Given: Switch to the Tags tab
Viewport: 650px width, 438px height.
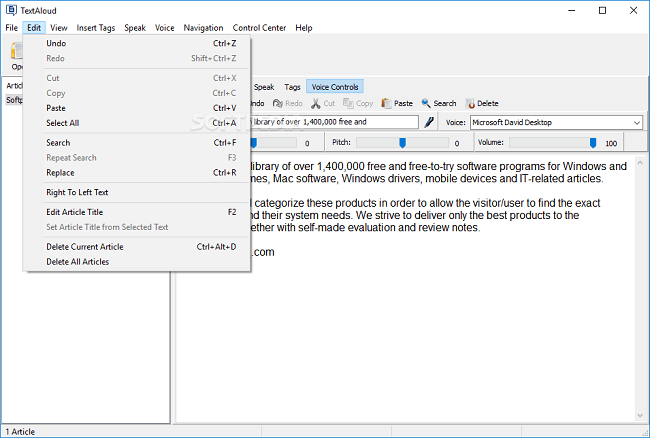Looking at the screenshot, I should (292, 87).
